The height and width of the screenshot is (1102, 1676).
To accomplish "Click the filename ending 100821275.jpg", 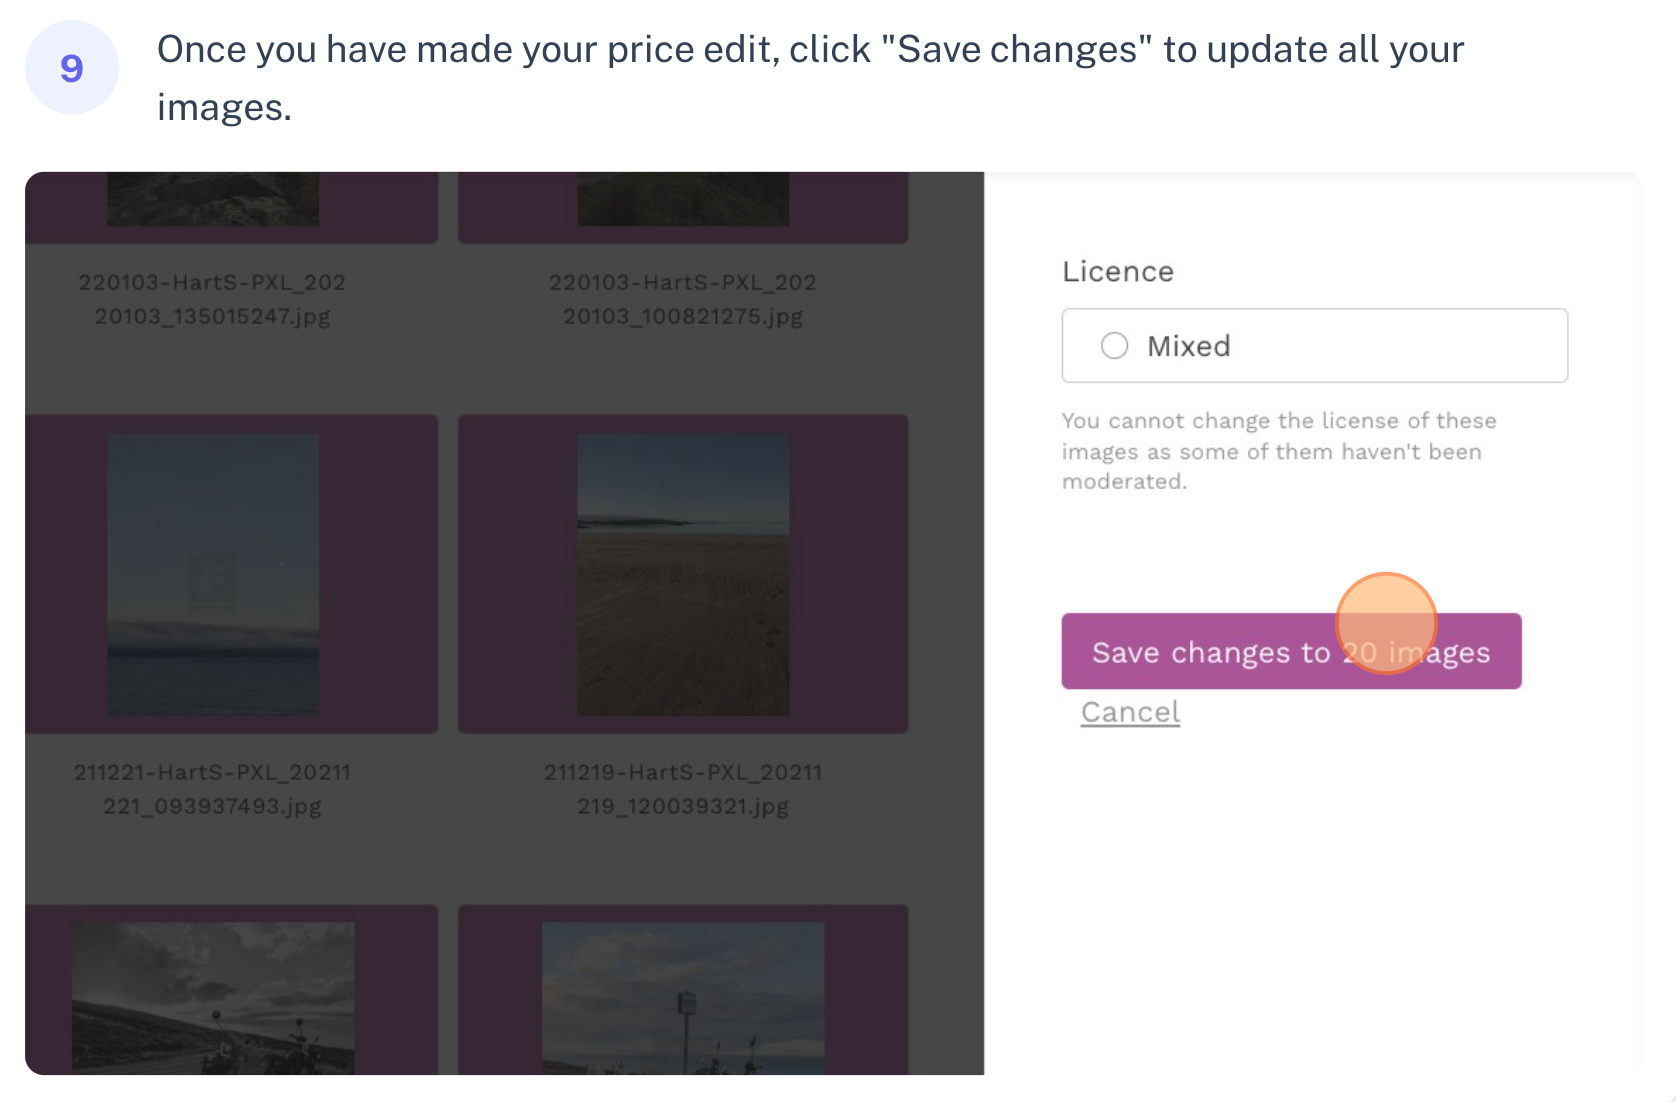I will 683,299.
